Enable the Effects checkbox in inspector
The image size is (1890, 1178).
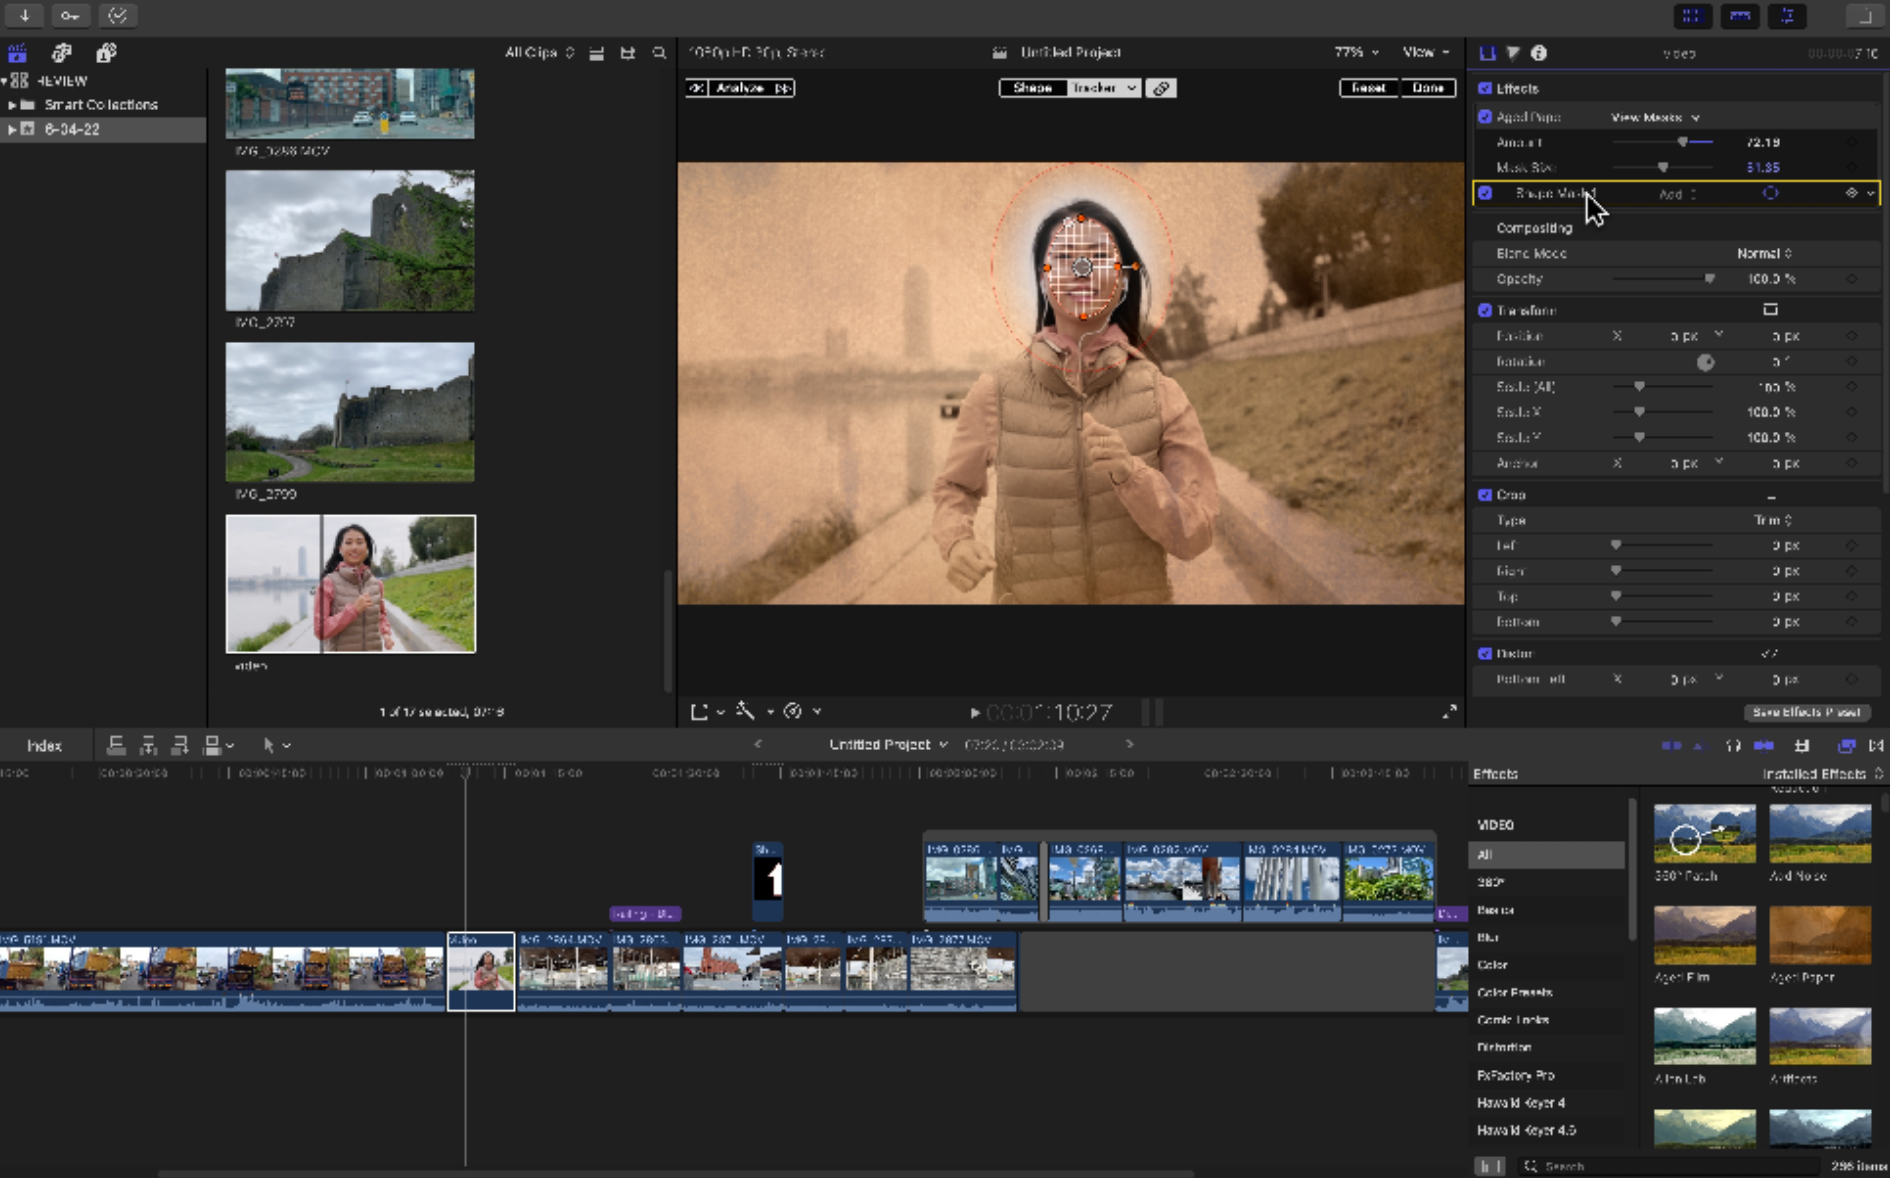point(1485,89)
